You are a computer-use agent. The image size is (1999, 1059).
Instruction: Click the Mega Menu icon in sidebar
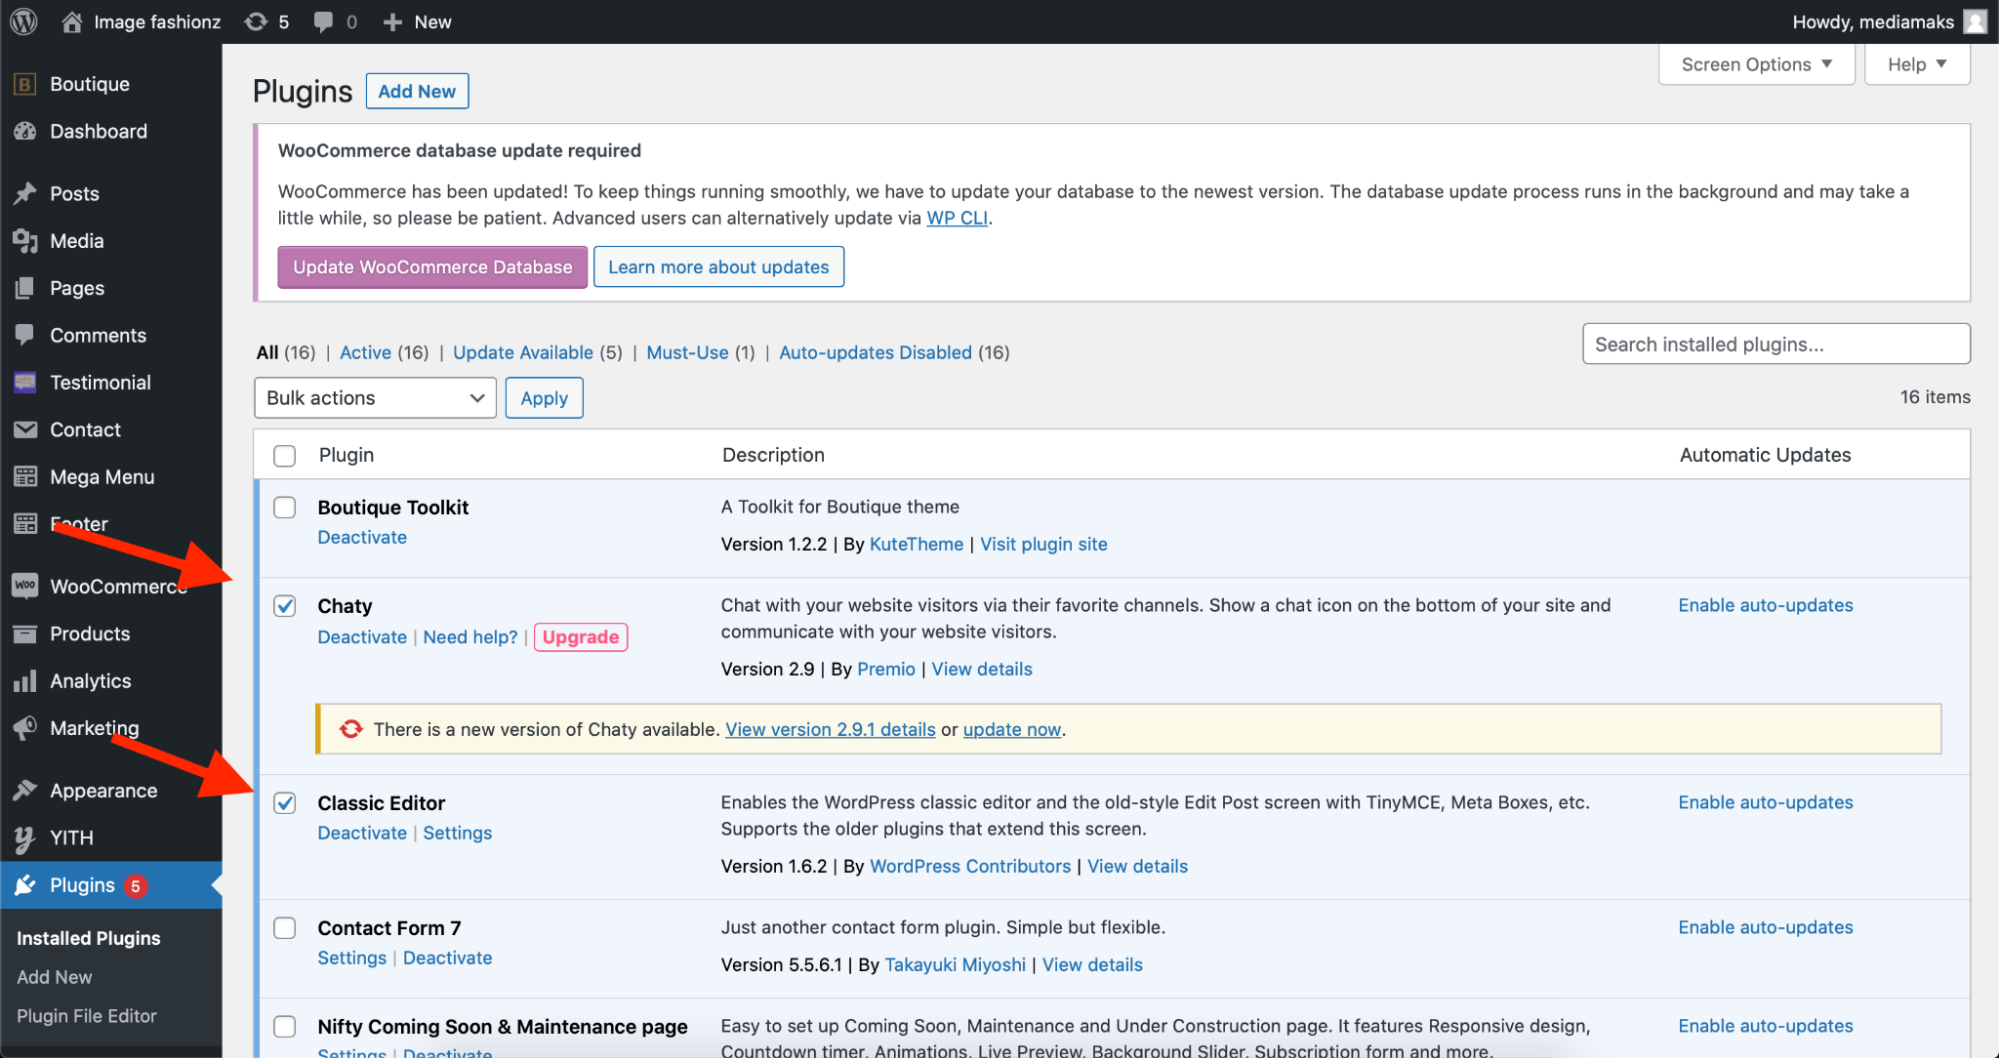pyautogui.click(x=25, y=477)
